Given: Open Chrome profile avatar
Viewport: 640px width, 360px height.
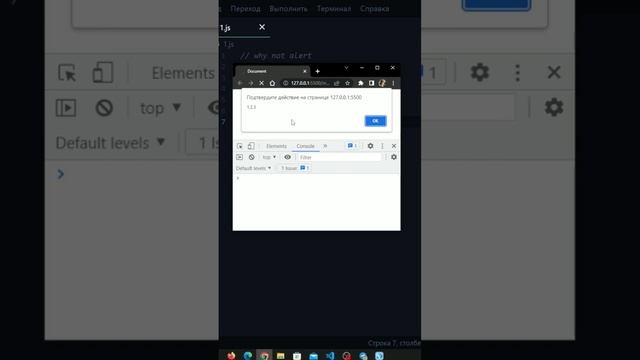Looking at the screenshot, I should pos(382,83).
